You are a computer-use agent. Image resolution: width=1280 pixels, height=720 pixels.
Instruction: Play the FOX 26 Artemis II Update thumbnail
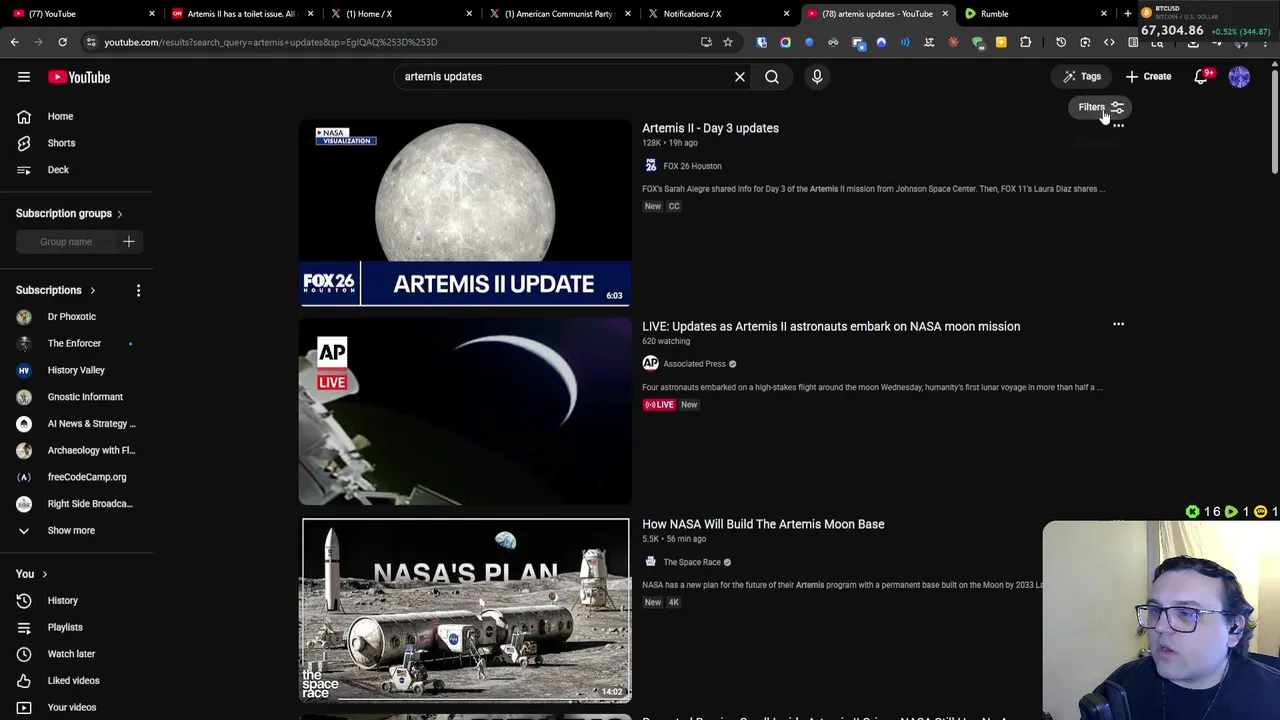pyautogui.click(x=465, y=213)
